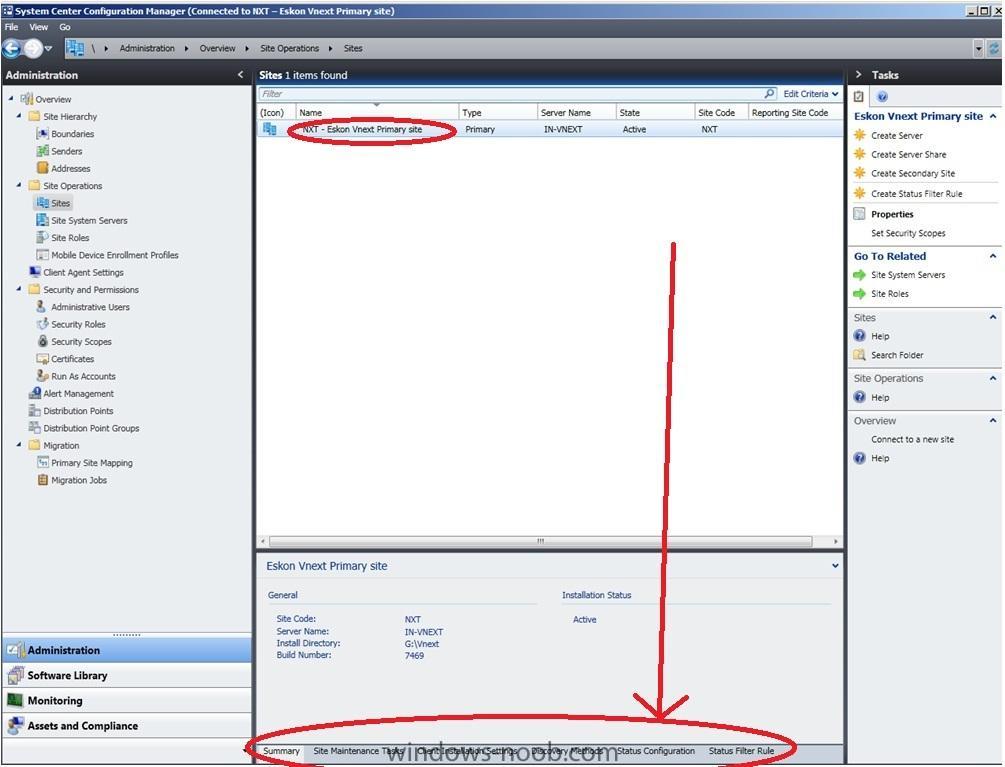
Task: Click Create Server Share task
Action: coord(908,154)
